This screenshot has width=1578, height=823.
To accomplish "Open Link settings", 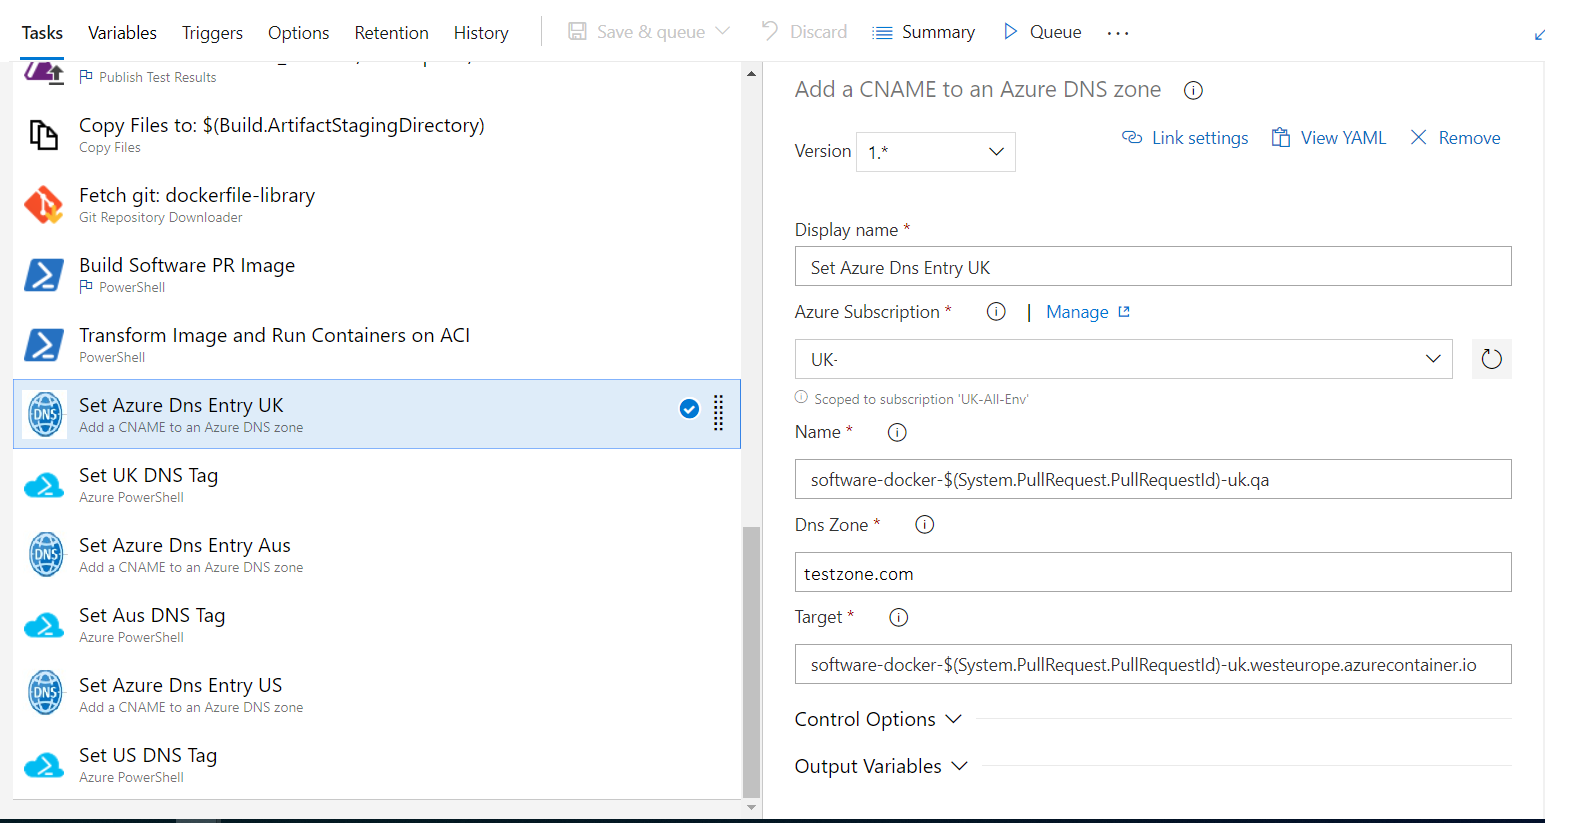I will click(1185, 138).
